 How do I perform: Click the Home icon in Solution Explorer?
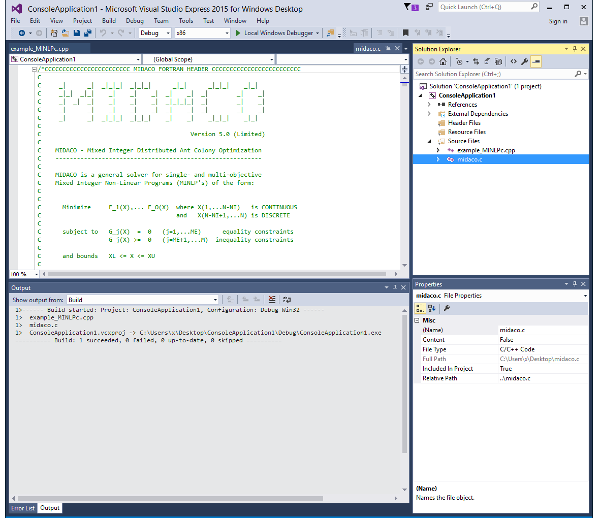tap(443, 62)
